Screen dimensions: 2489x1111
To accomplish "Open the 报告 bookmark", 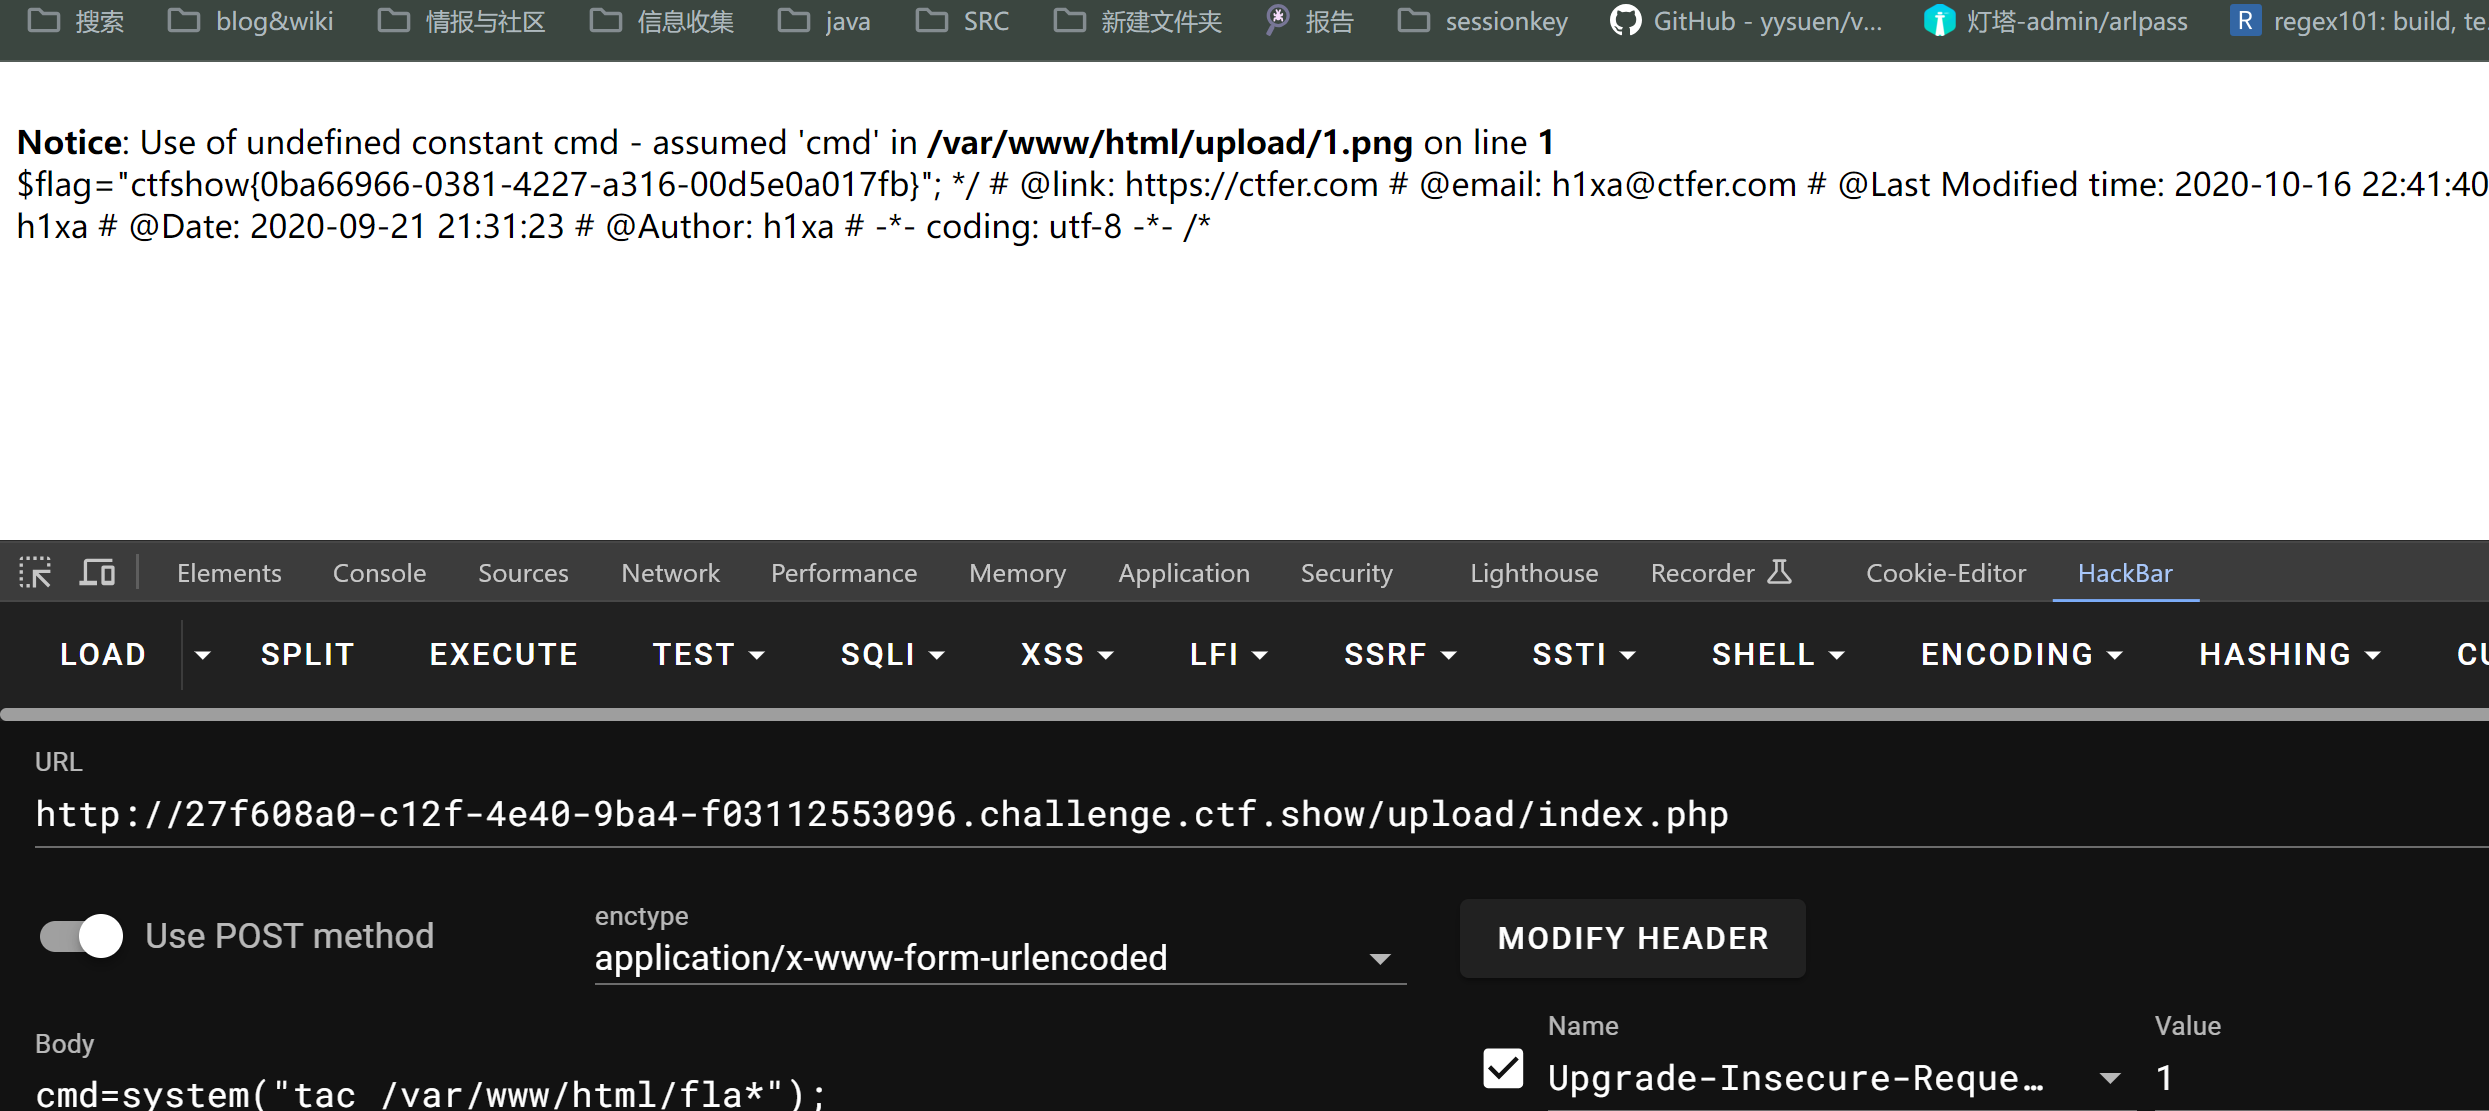I will pyautogui.click(x=1309, y=21).
